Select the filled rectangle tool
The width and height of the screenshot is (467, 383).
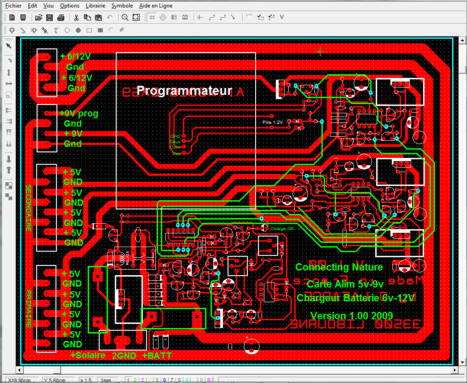point(100,30)
